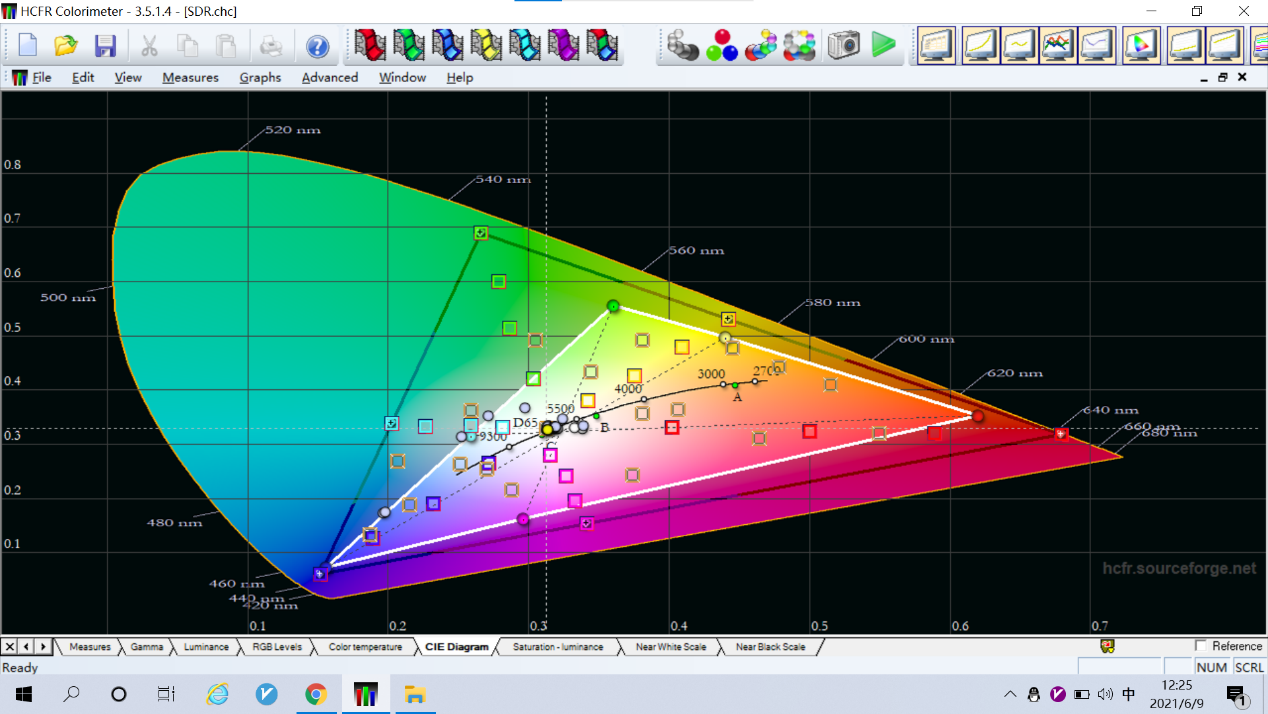Viewport: 1268px width, 714px height.
Task: Open the flat yellow line monitor icon
Action: (x=1186, y=45)
